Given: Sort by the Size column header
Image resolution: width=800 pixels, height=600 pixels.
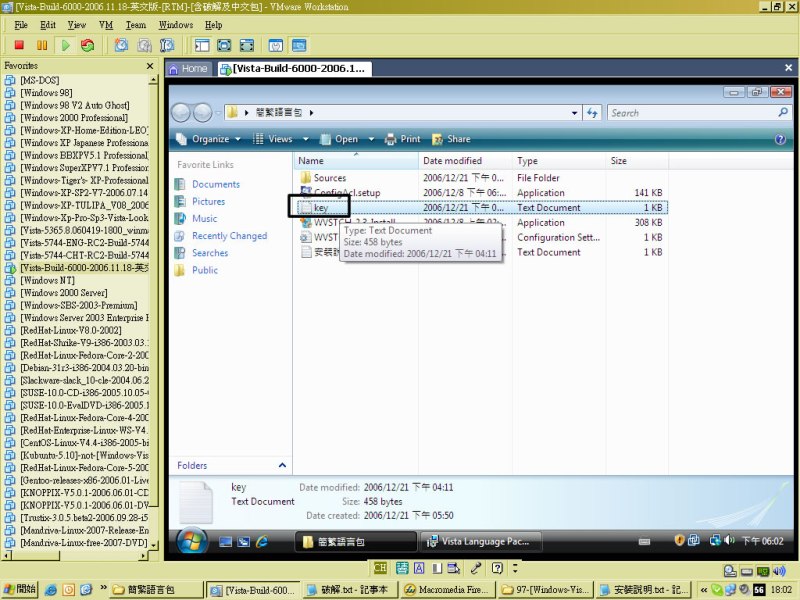Looking at the screenshot, I should tap(636, 161).
